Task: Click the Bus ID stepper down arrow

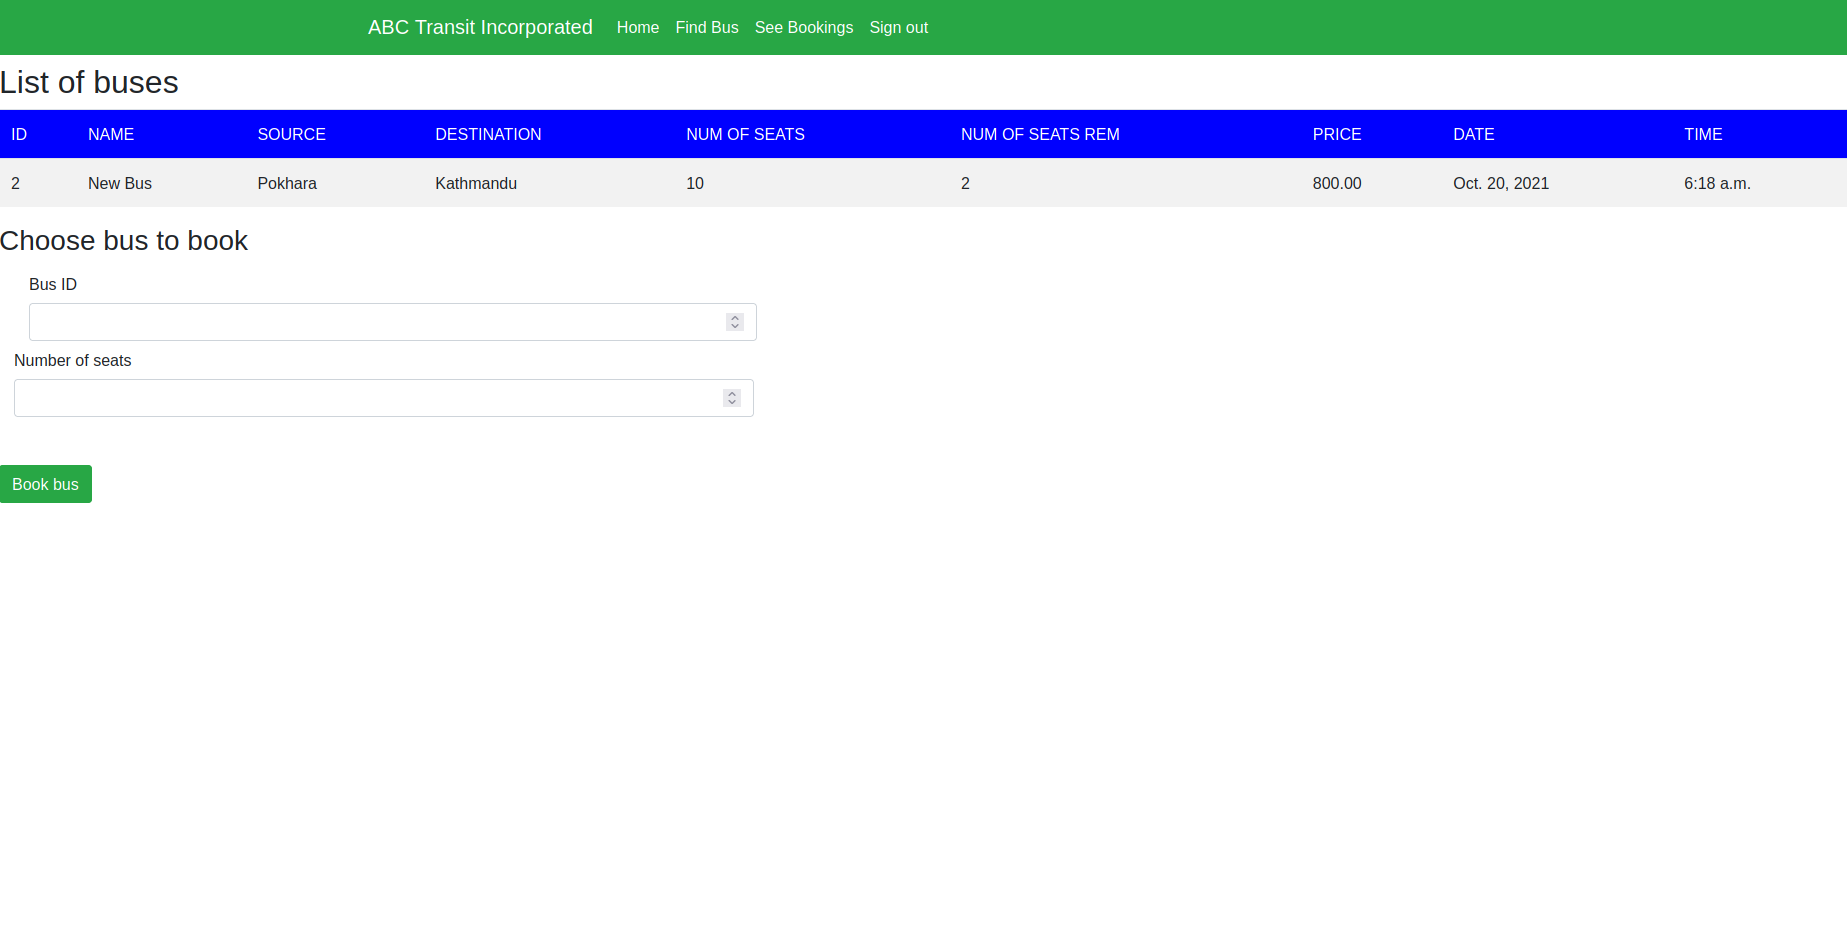Action: [x=734, y=326]
